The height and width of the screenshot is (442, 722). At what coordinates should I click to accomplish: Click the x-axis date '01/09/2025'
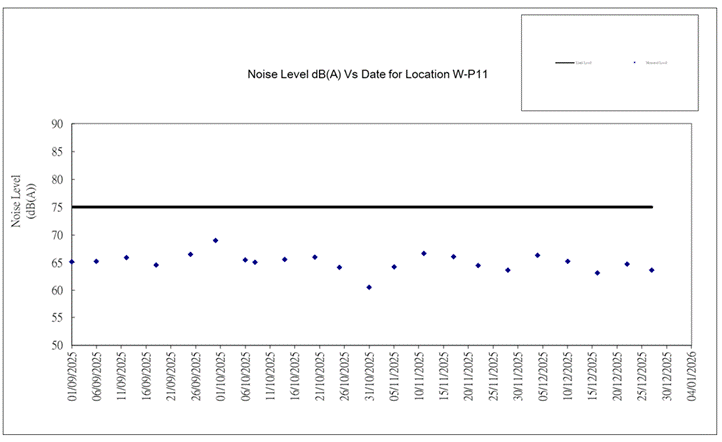[x=72, y=376]
